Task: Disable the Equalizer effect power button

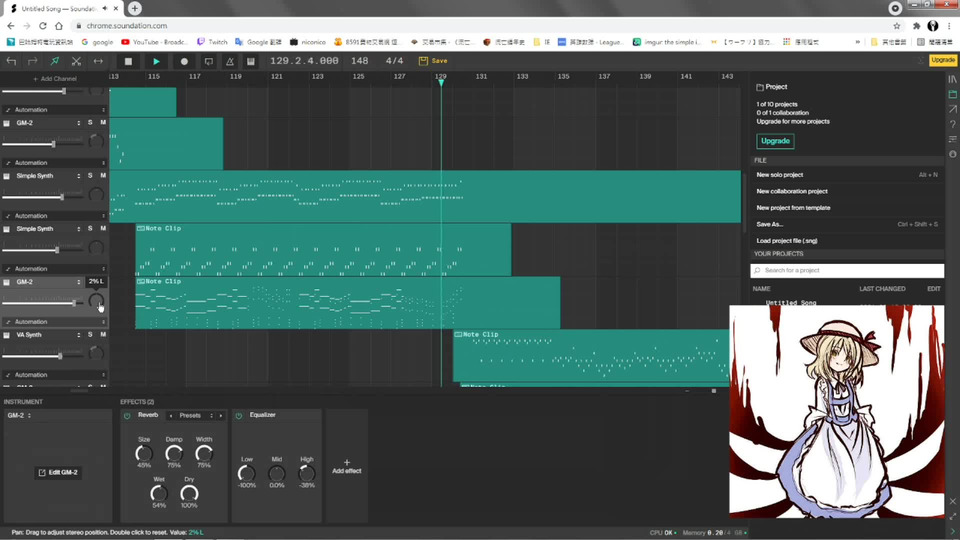Action: tap(239, 415)
